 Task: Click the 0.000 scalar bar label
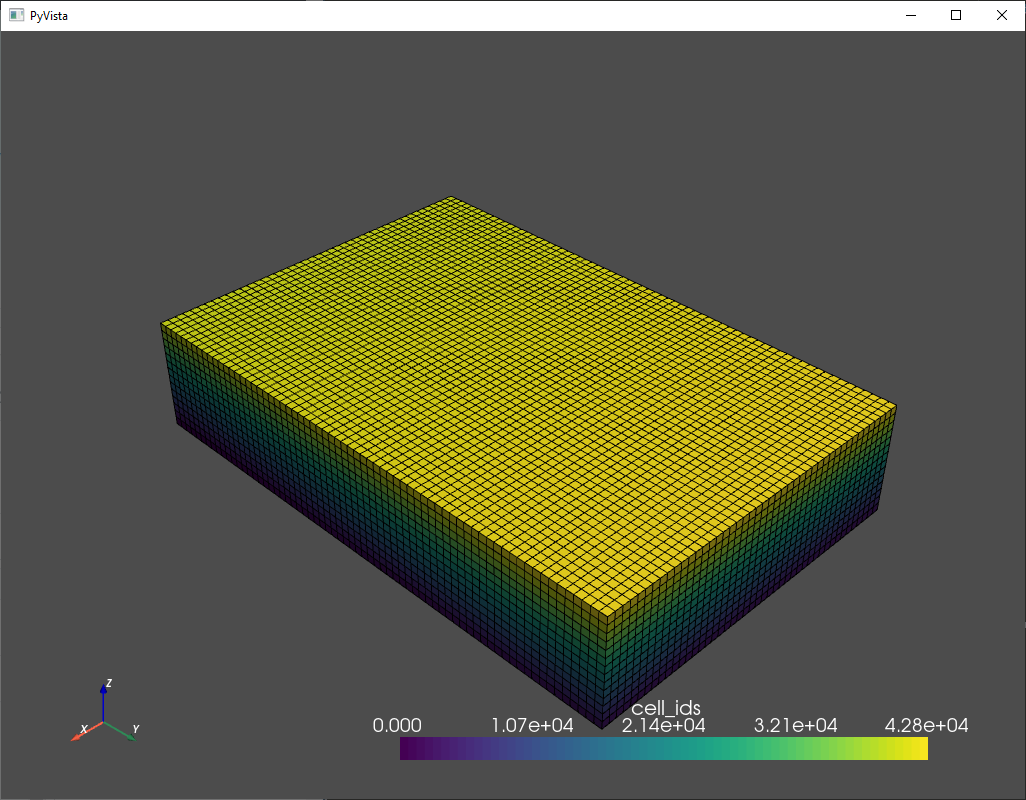pos(397,725)
